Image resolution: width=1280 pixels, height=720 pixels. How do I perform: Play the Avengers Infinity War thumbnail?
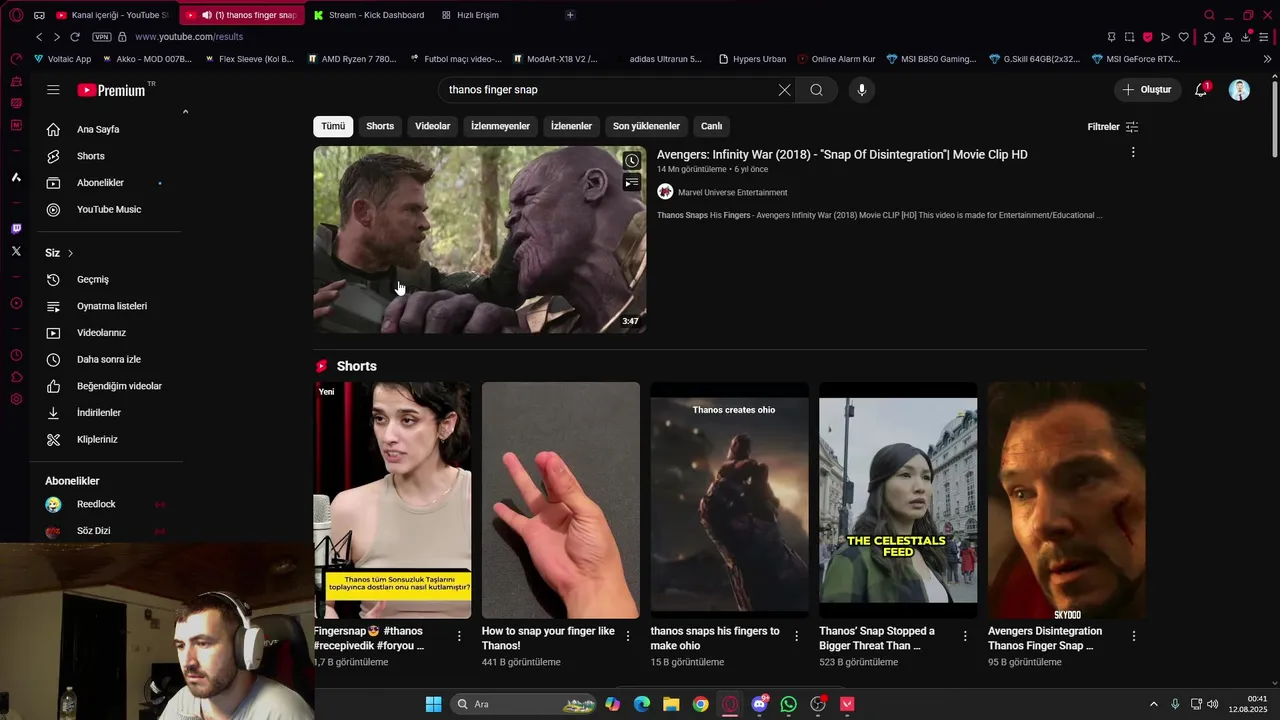(480, 240)
